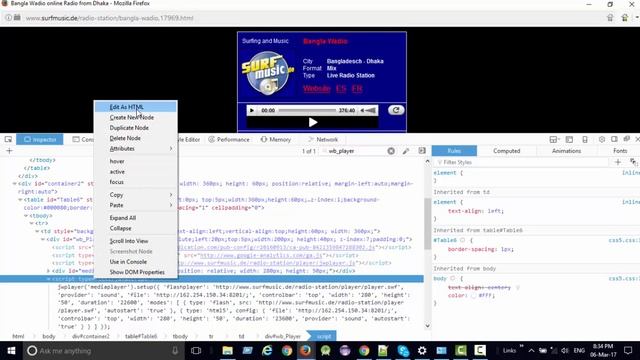
Task: Click the ES language link
Action: [341, 89]
